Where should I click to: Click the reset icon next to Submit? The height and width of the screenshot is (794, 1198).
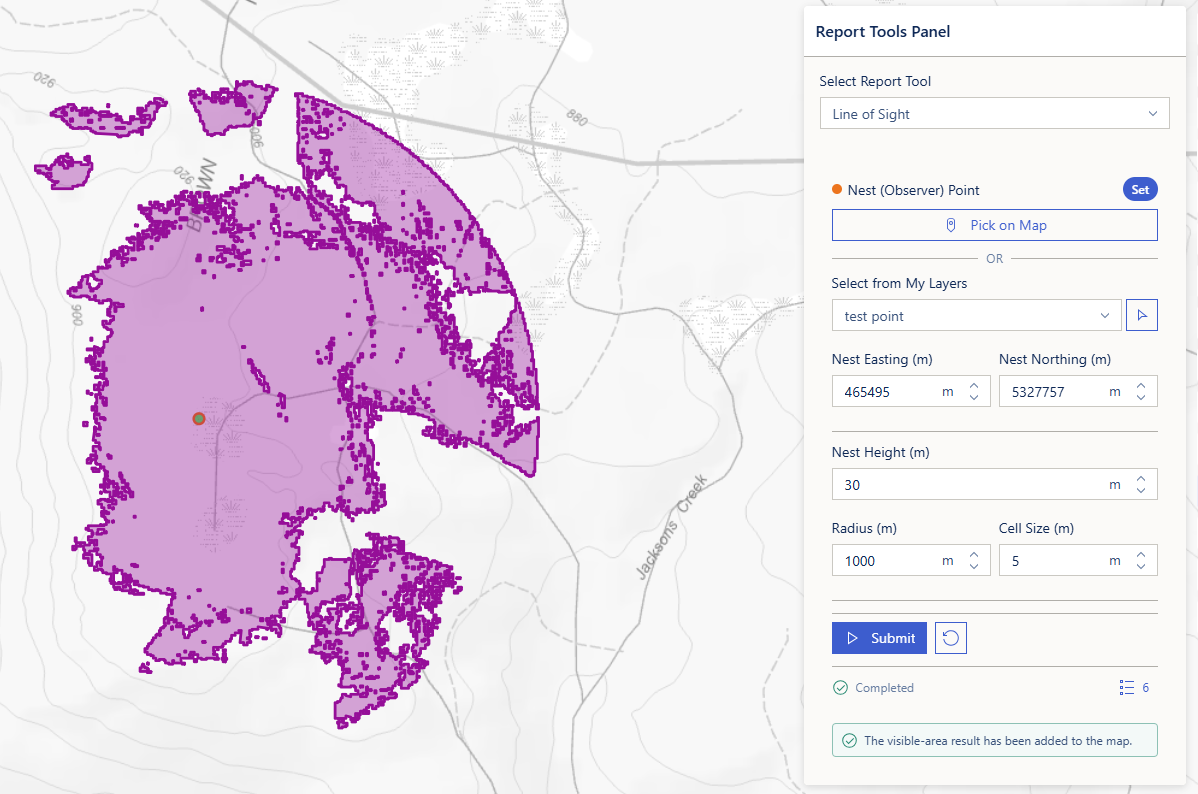pos(950,638)
